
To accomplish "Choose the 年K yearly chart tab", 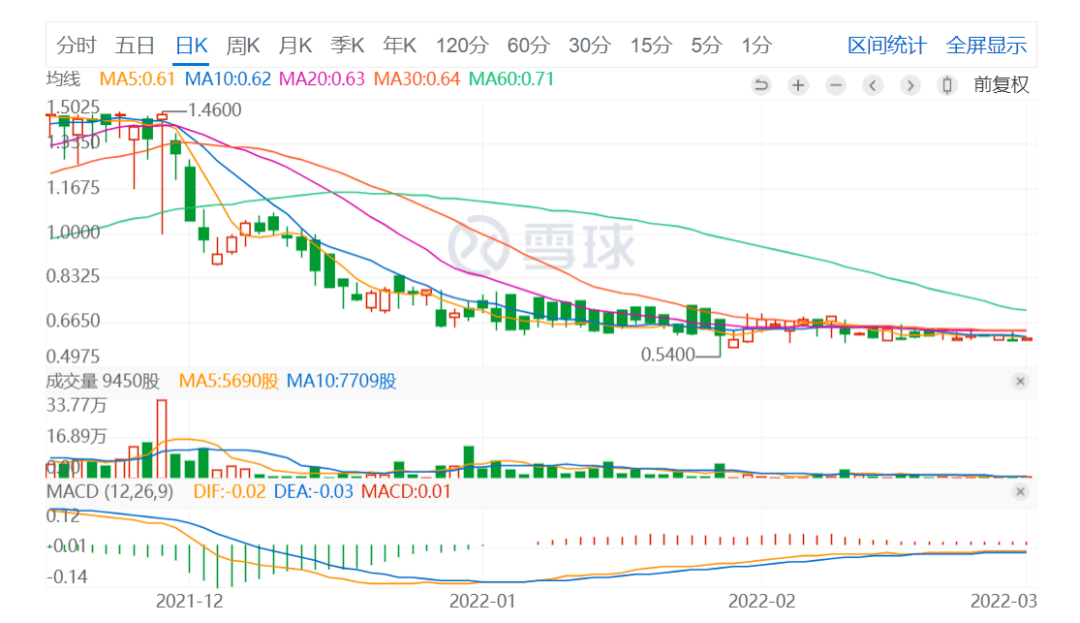I will point(400,45).
